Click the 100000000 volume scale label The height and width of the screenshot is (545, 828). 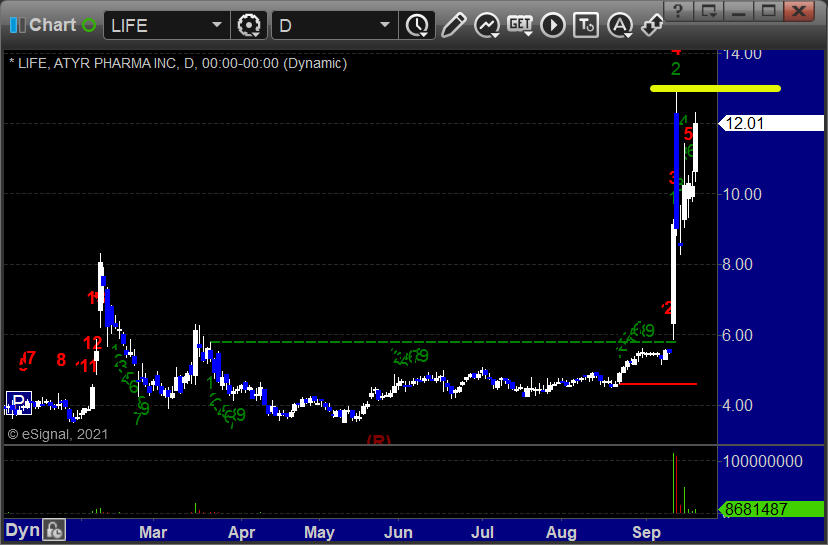763,462
